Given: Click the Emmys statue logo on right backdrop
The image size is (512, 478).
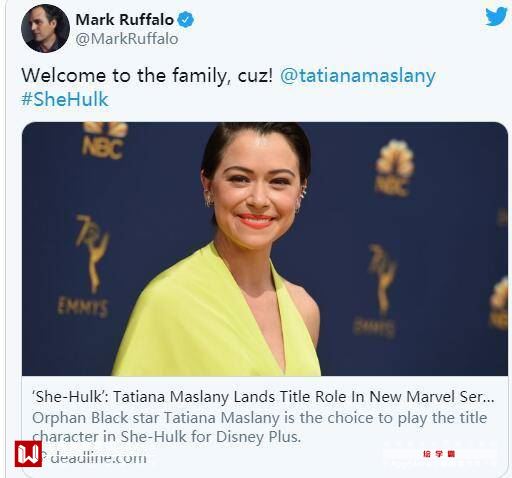Looking at the screenshot, I should point(380,291).
